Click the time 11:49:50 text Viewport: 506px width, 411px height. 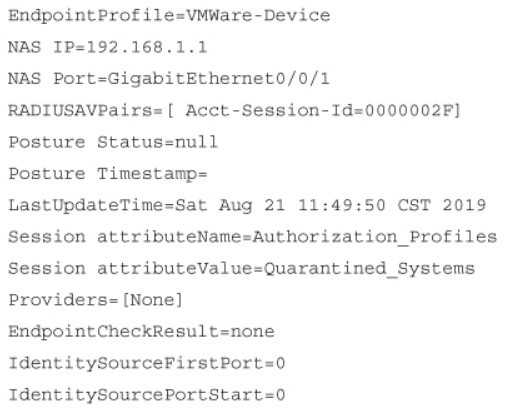coord(342,205)
